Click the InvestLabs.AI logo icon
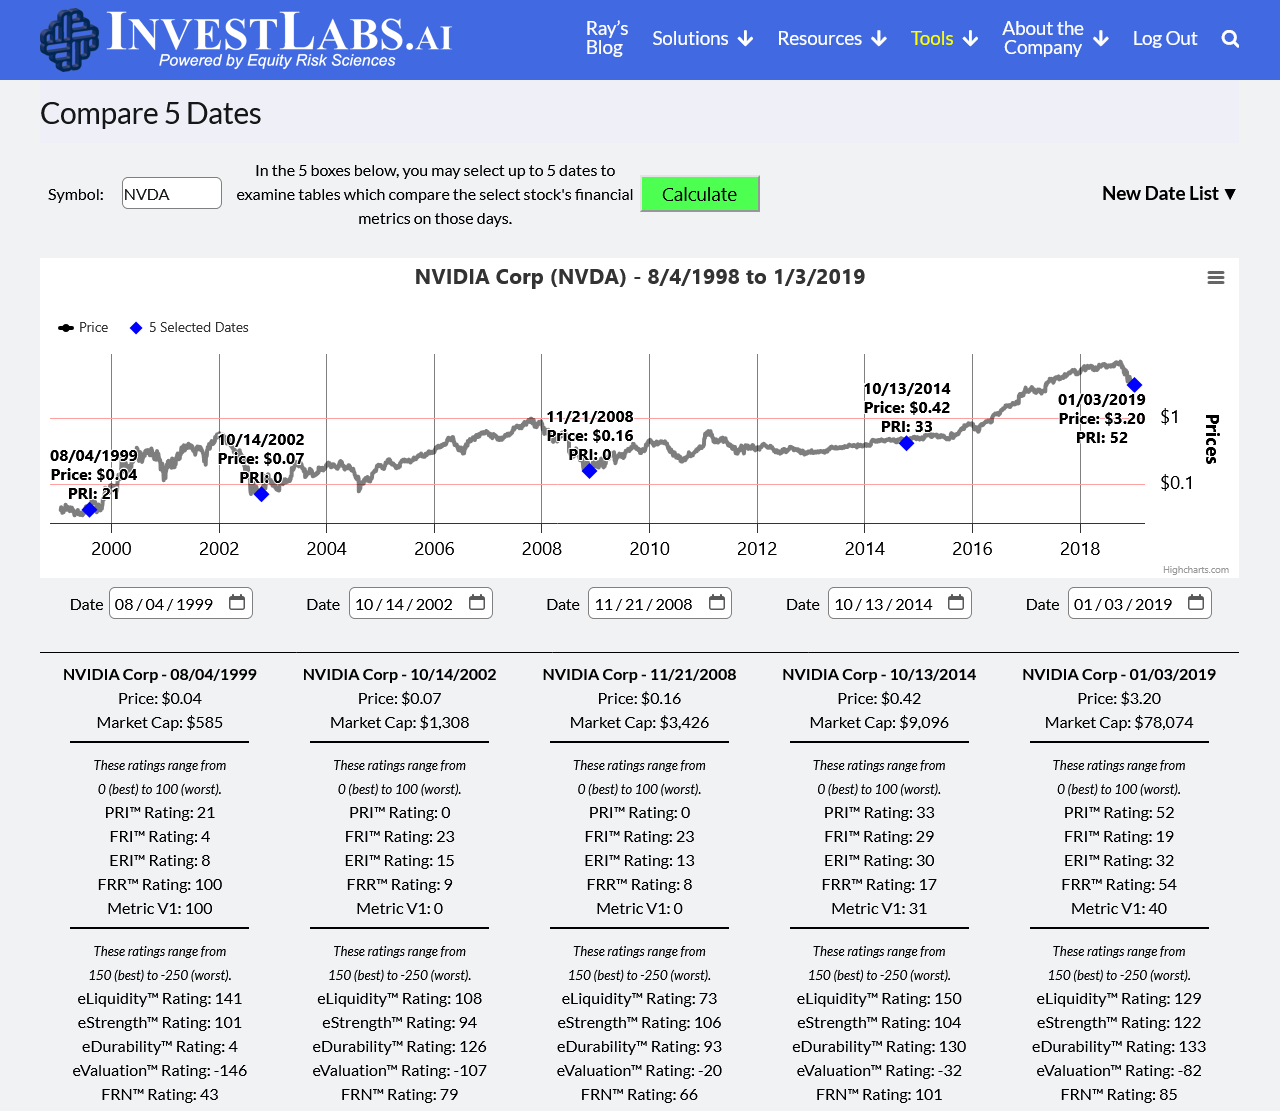Viewport: 1280px width, 1111px height. tap(70, 40)
